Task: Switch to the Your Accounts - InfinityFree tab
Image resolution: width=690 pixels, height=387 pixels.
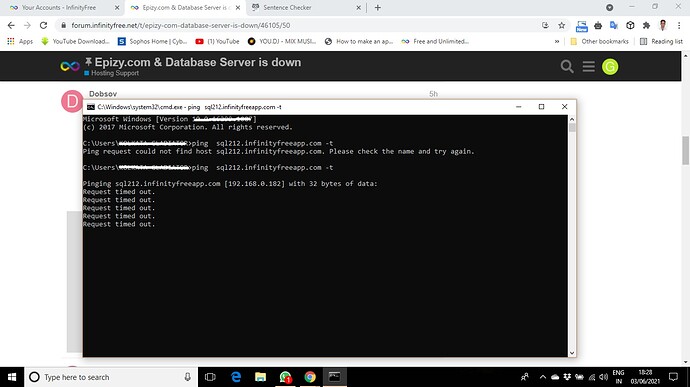Action: click(x=59, y=7)
